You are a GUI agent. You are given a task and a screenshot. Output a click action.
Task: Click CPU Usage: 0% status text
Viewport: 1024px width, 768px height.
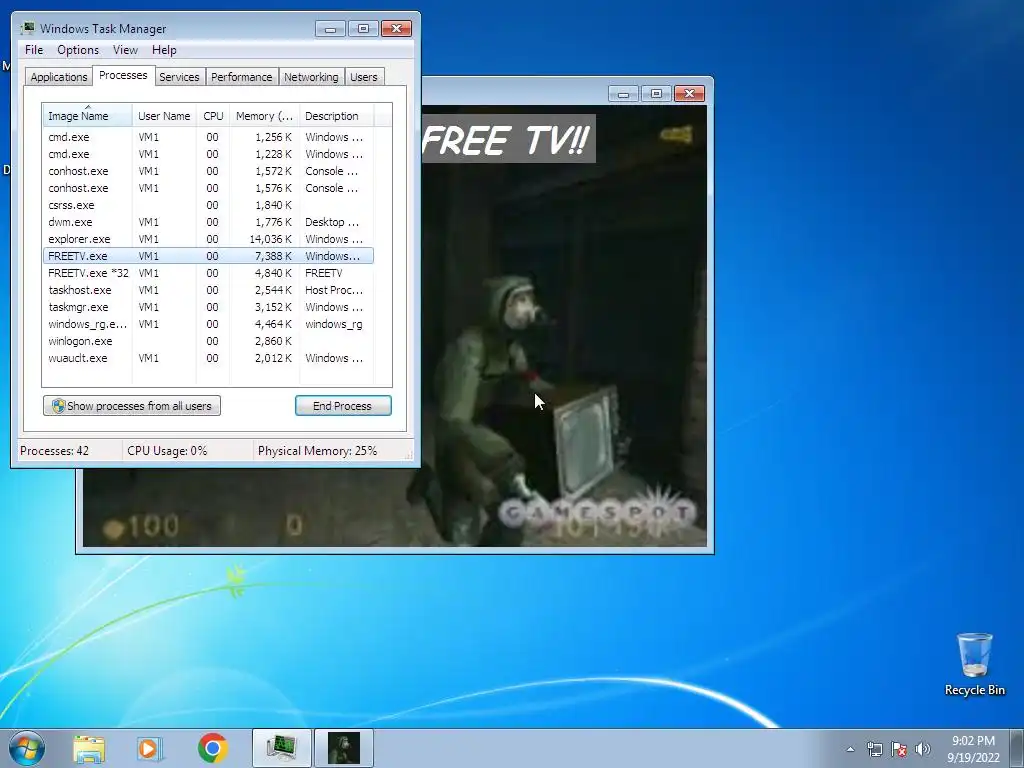pyautogui.click(x=167, y=451)
